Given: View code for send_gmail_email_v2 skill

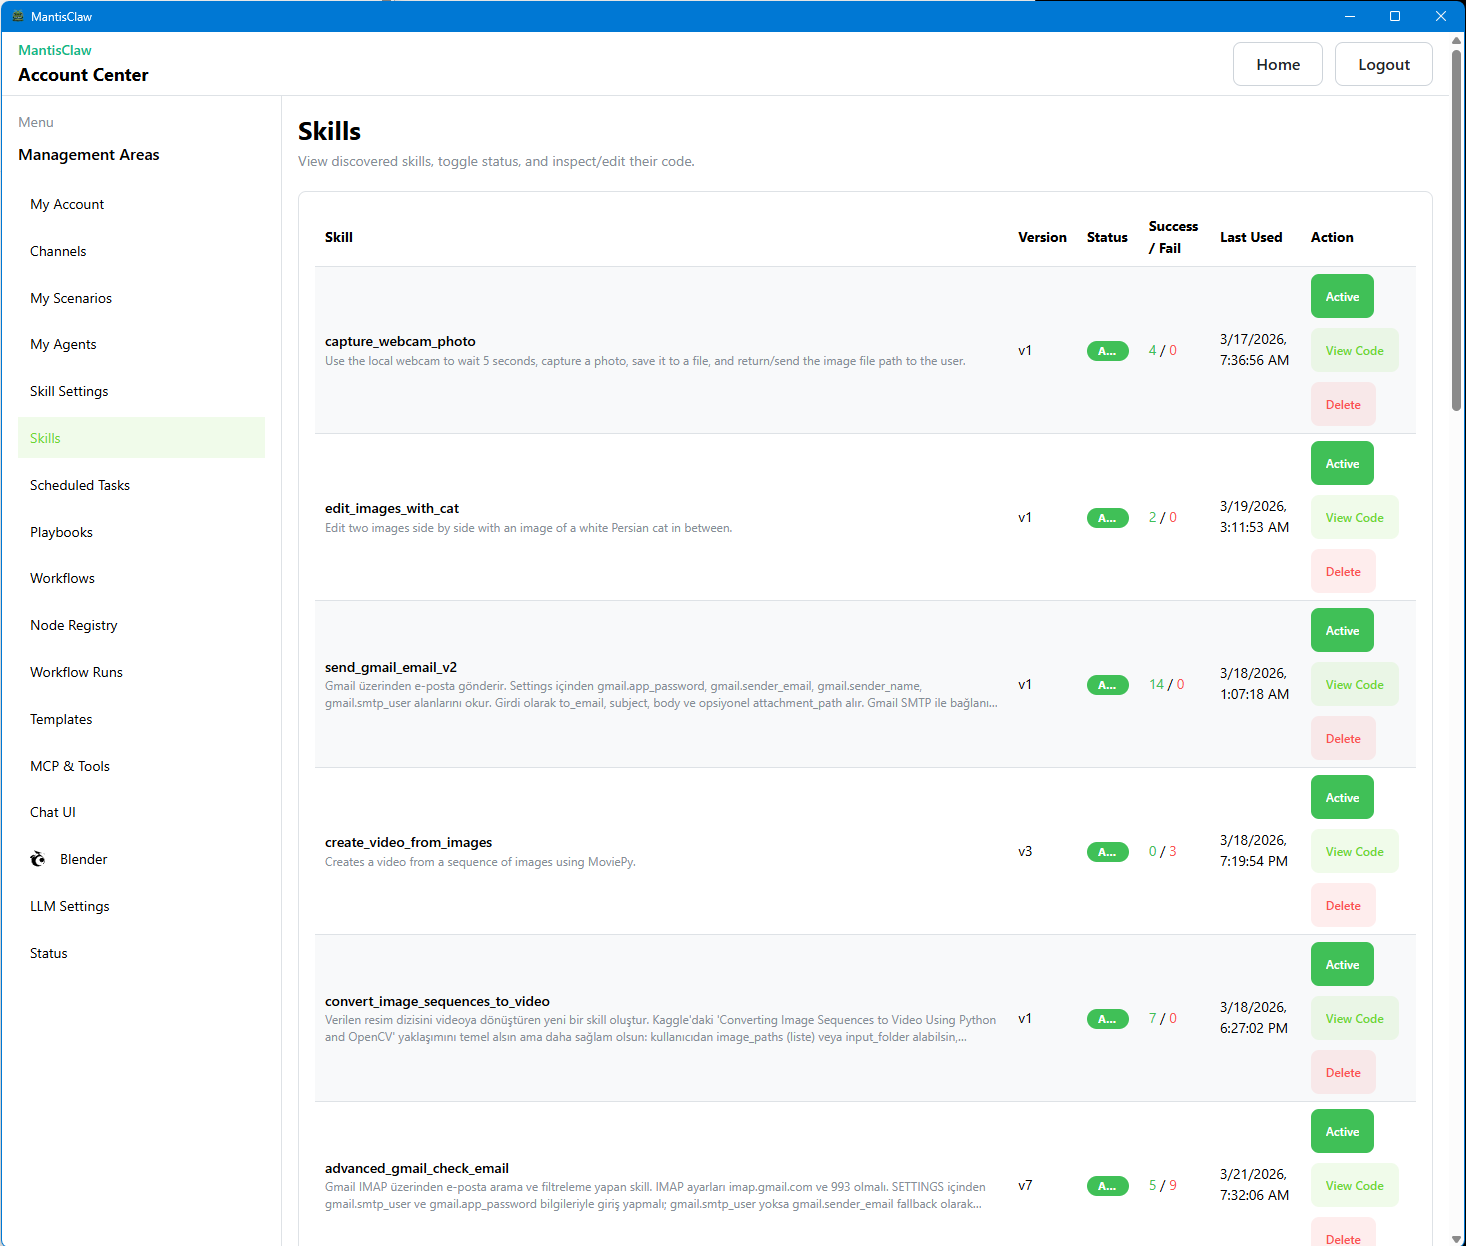Looking at the screenshot, I should point(1353,685).
